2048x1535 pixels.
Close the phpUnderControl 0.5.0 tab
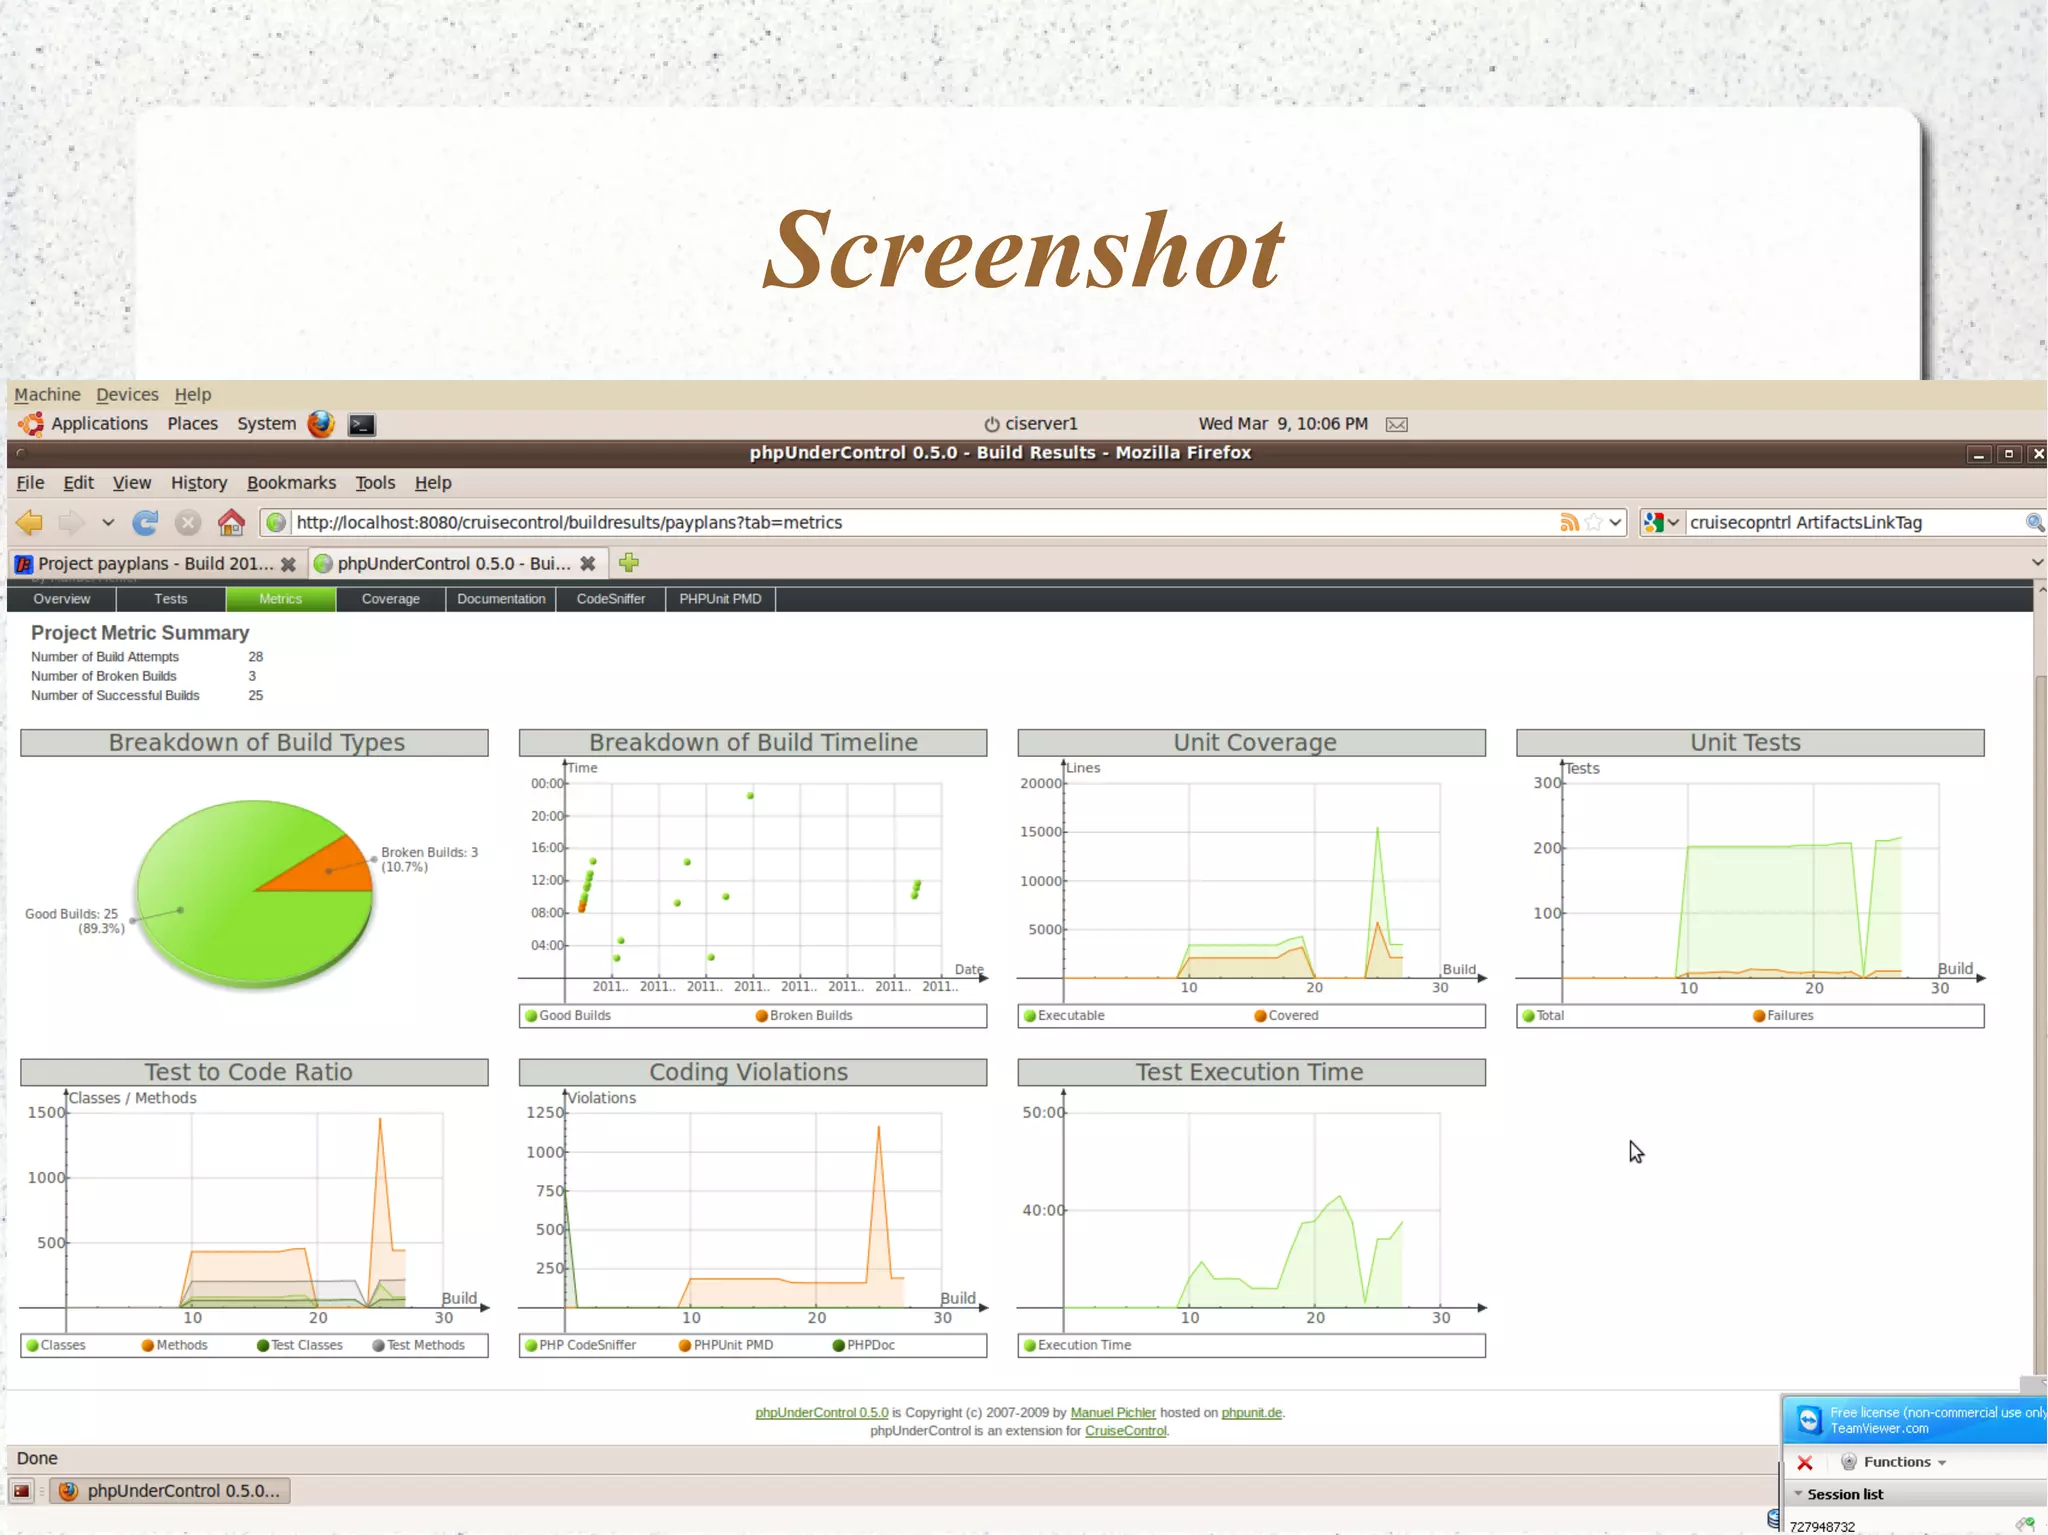(588, 564)
